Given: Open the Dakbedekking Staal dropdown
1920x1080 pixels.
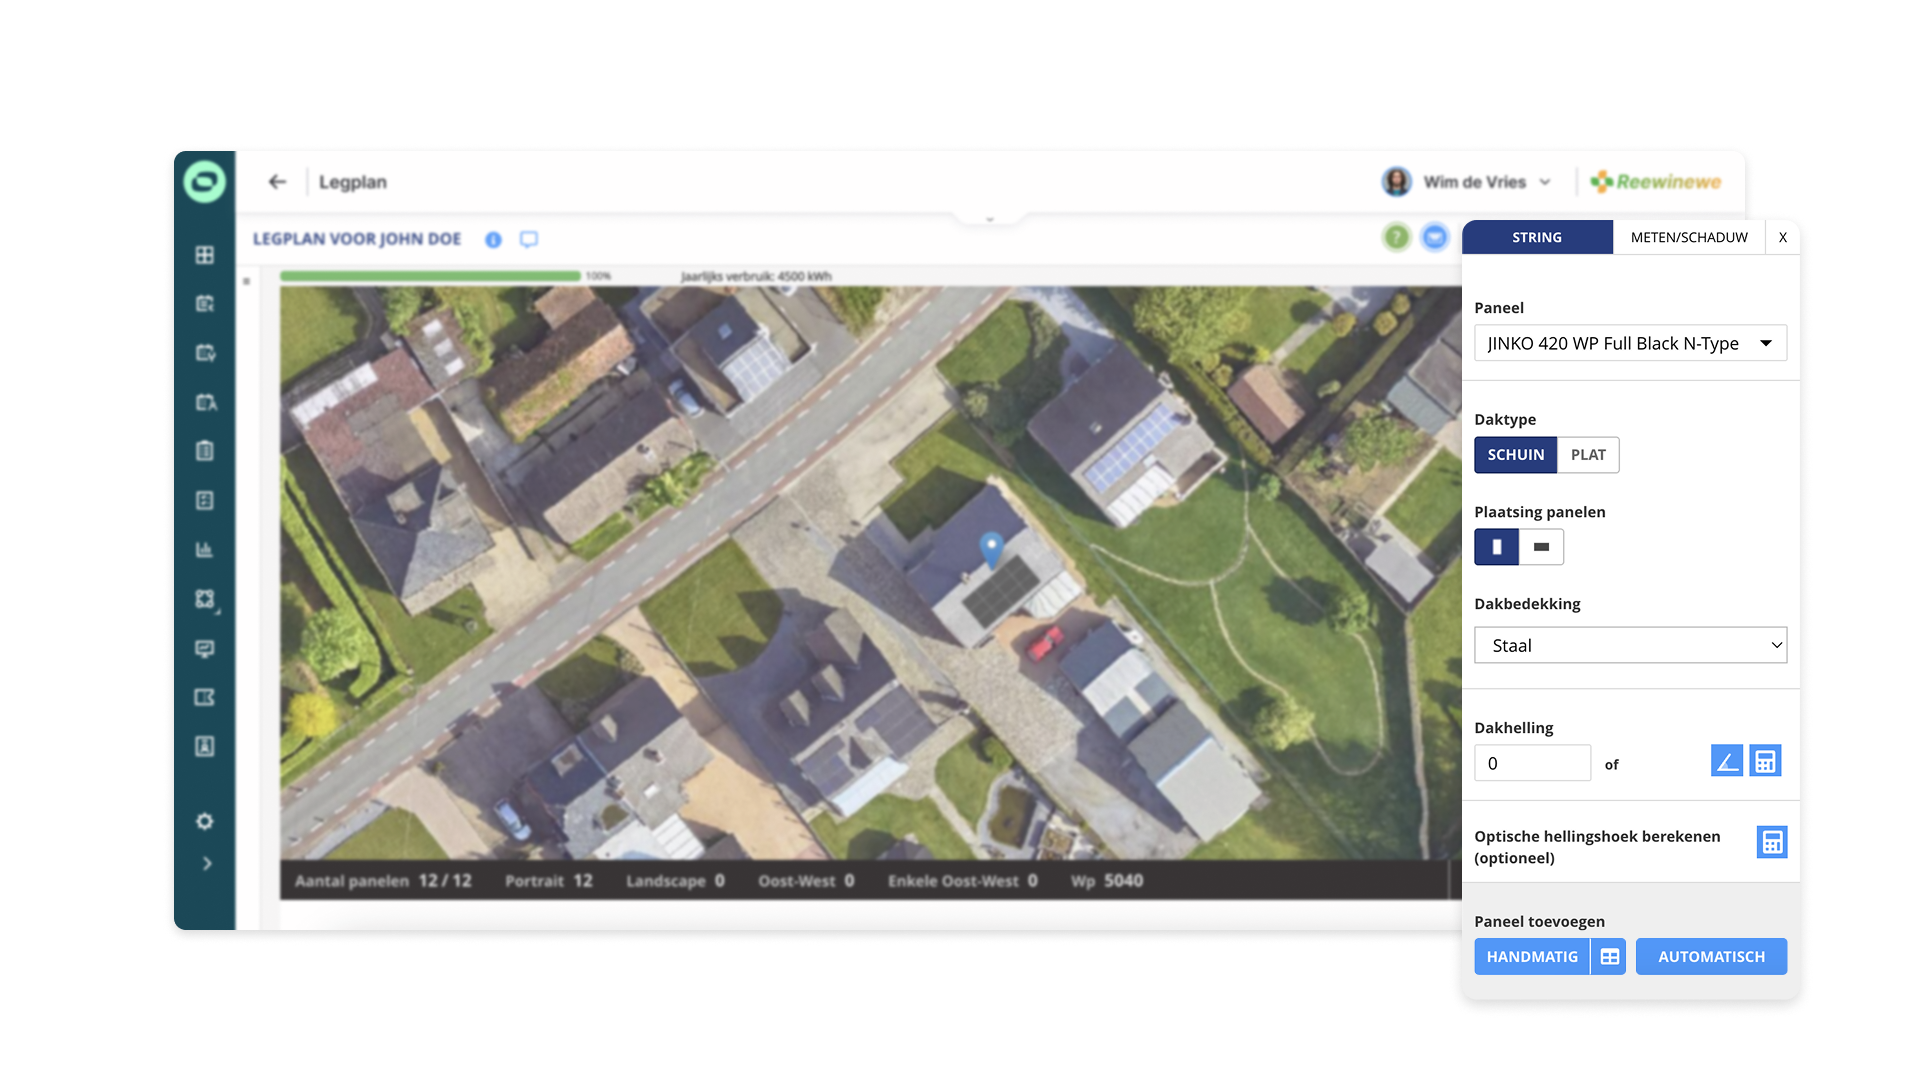Looking at the screenshot, I should pos(1629,646).
